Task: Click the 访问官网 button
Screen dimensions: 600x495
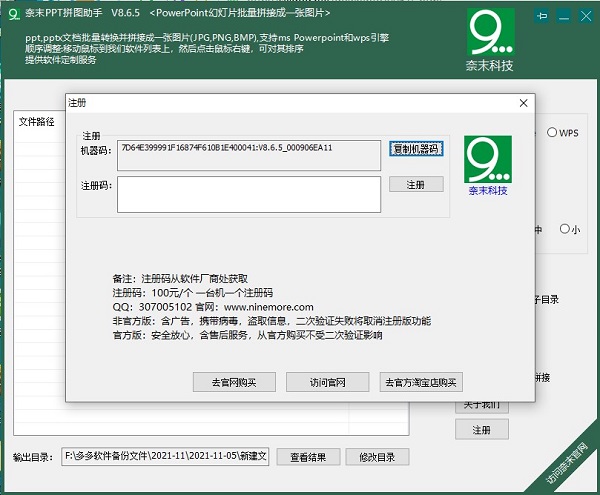Action: coord(328,382)
